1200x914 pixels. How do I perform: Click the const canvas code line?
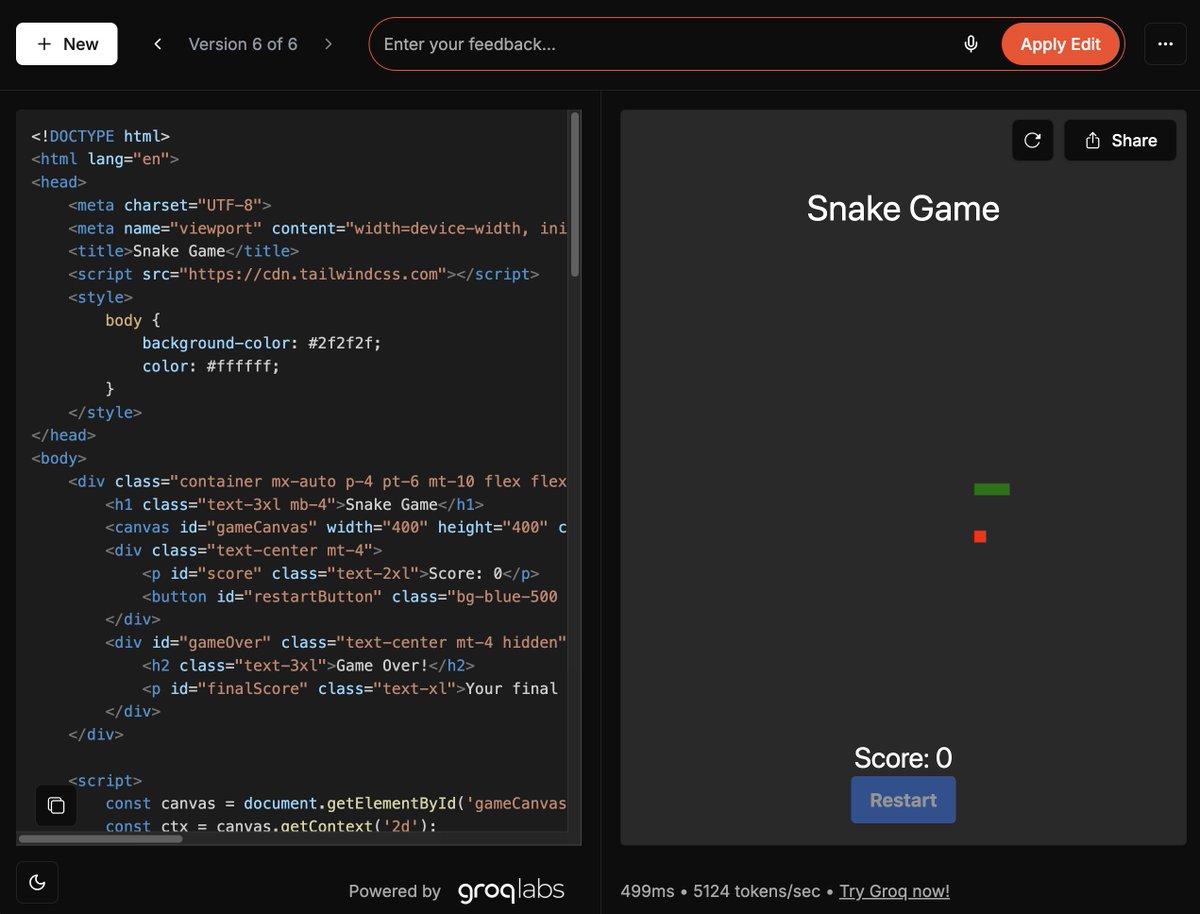pos(336,803)
